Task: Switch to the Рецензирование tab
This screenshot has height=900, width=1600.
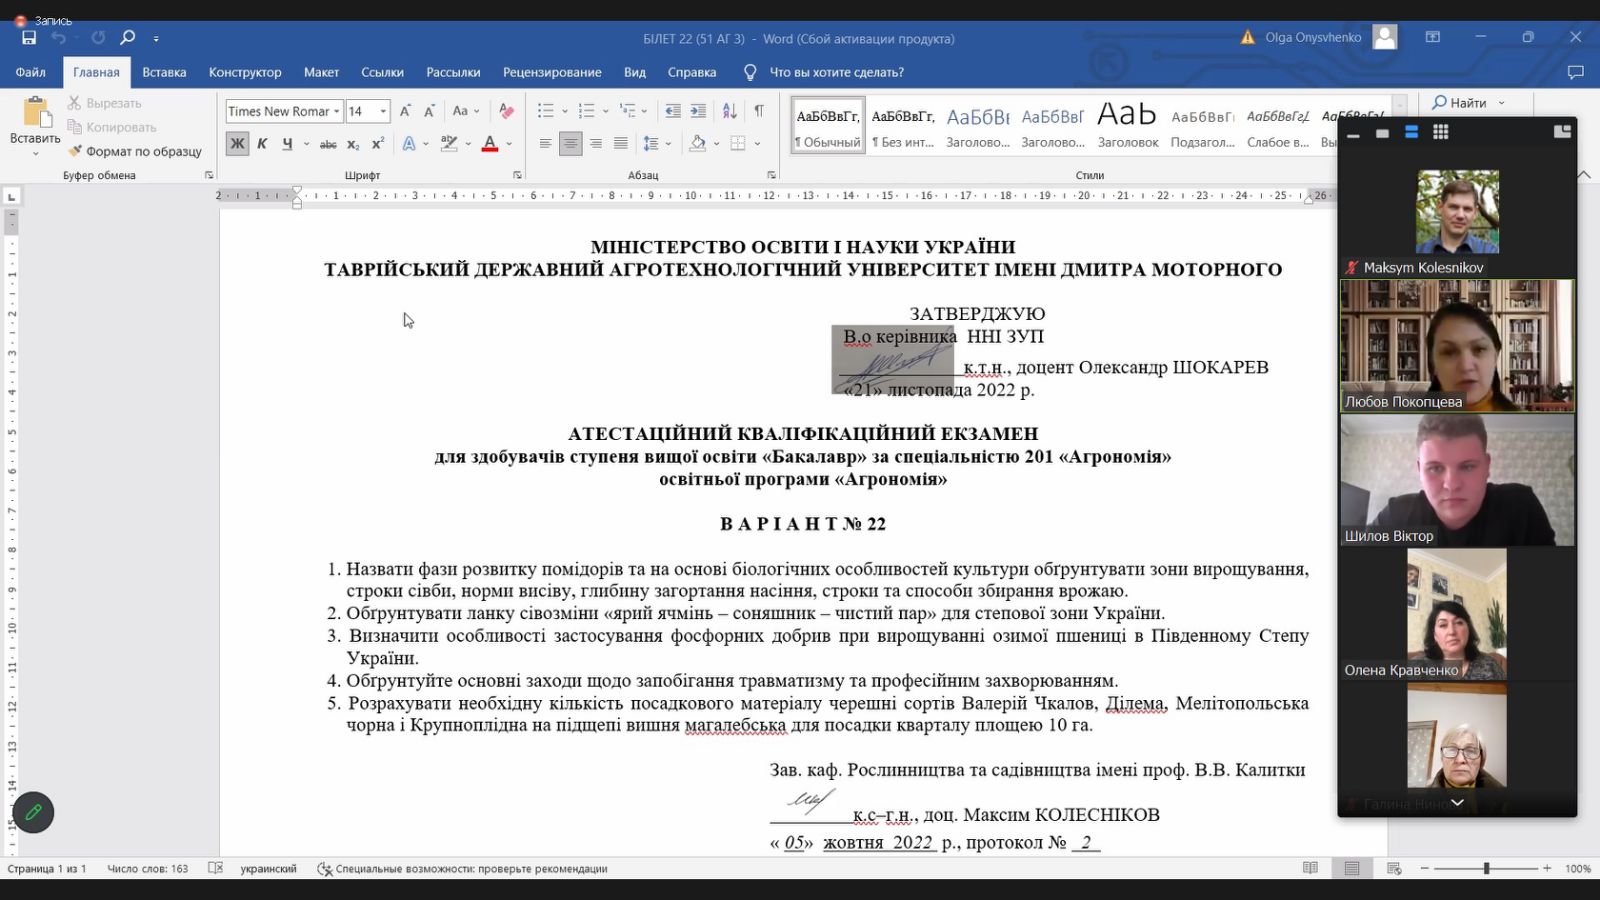Action: click(x=552, y=72)
